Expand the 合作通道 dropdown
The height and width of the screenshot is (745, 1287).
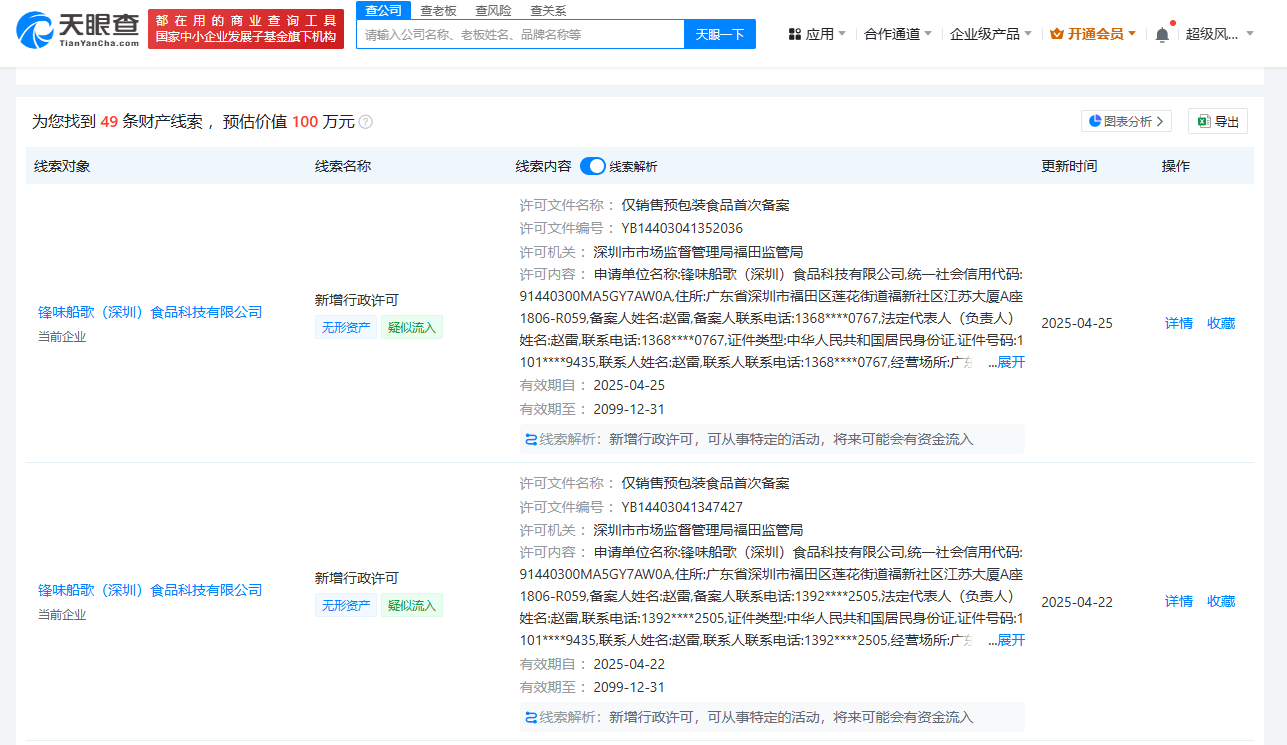[x=898, y=34]
